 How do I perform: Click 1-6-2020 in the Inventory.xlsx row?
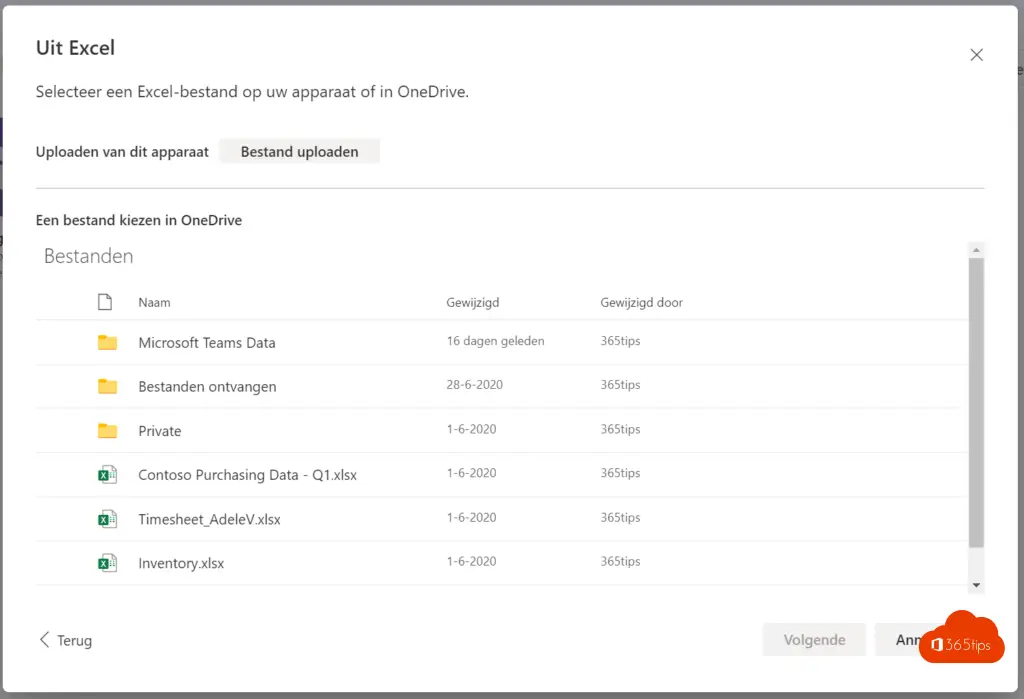tap(472, 561)
